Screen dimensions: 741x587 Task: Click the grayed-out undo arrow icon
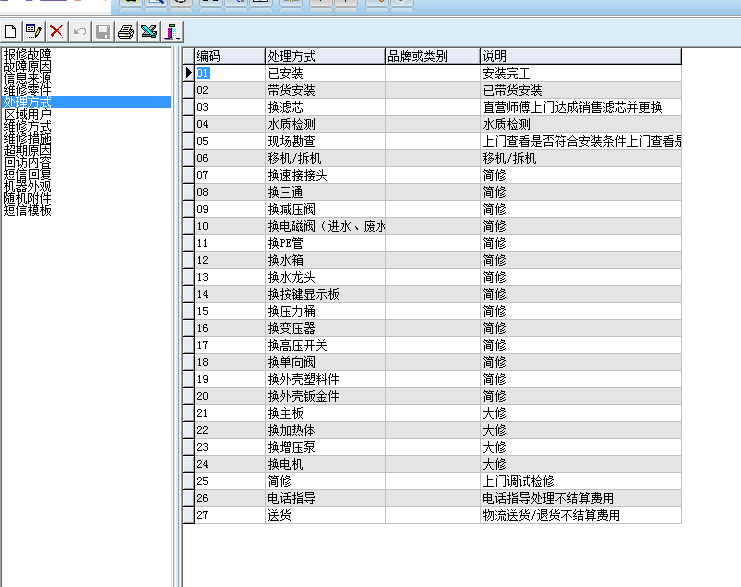tap(79, 32)
